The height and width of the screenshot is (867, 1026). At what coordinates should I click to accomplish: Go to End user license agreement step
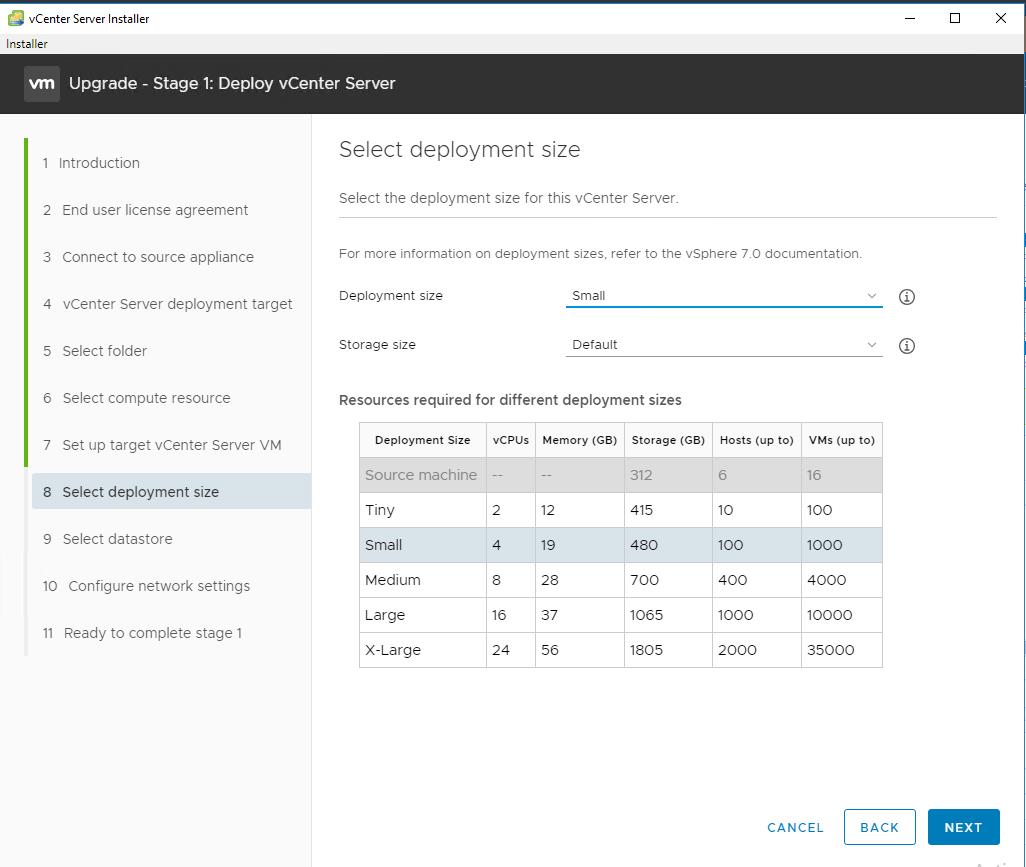[x=145, y=210]
